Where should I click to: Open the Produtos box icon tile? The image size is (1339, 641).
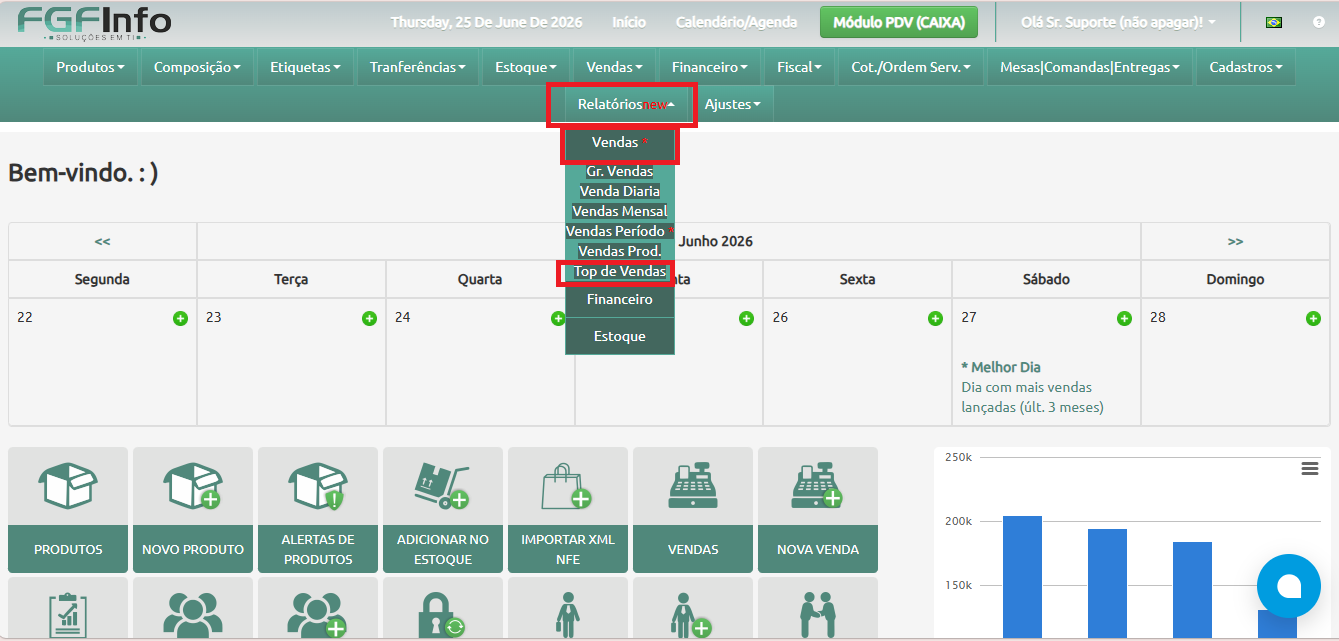pyautogui.click(x=68, y=486)
